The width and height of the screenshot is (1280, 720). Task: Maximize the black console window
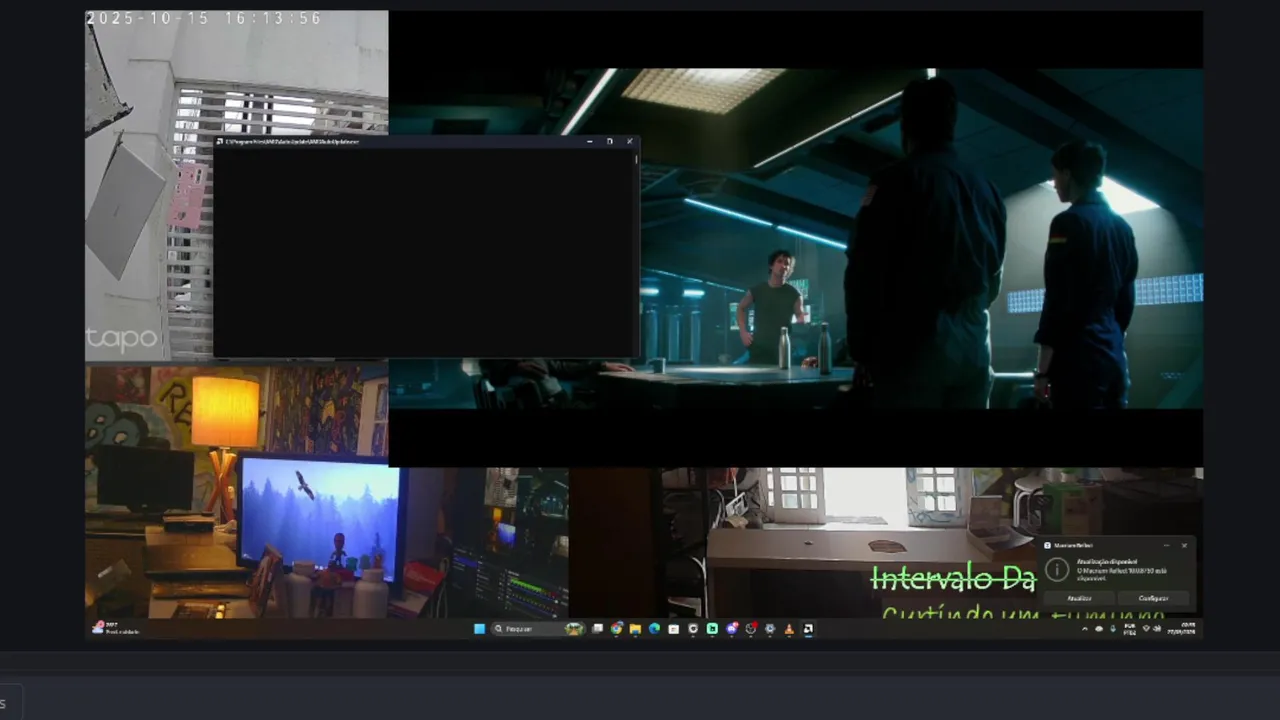(x=610, y=141)
